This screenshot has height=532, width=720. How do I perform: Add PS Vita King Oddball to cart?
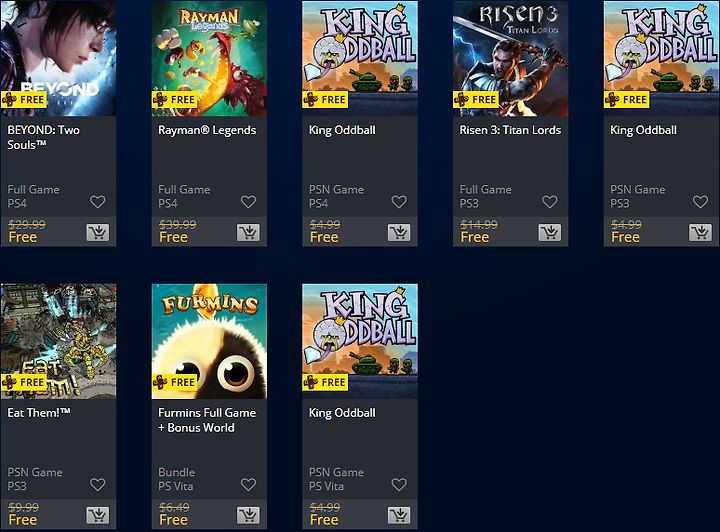coord(399,515)
